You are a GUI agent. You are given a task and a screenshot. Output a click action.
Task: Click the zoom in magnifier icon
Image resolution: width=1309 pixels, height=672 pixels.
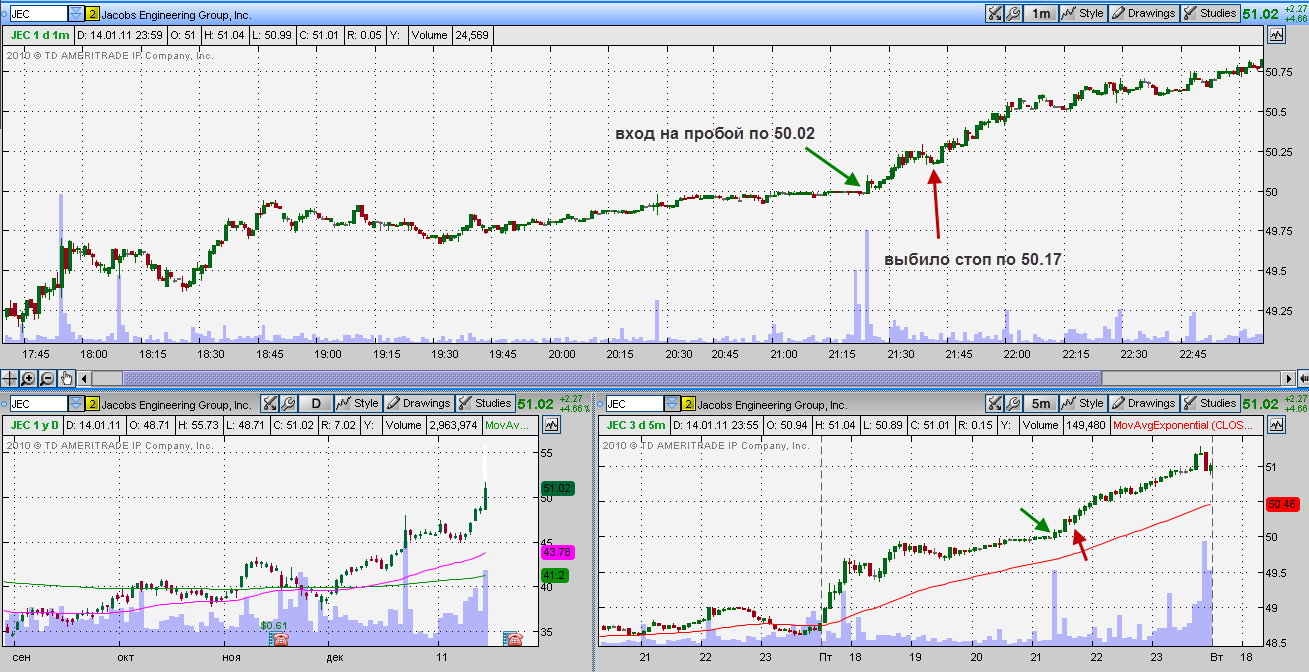29,378
